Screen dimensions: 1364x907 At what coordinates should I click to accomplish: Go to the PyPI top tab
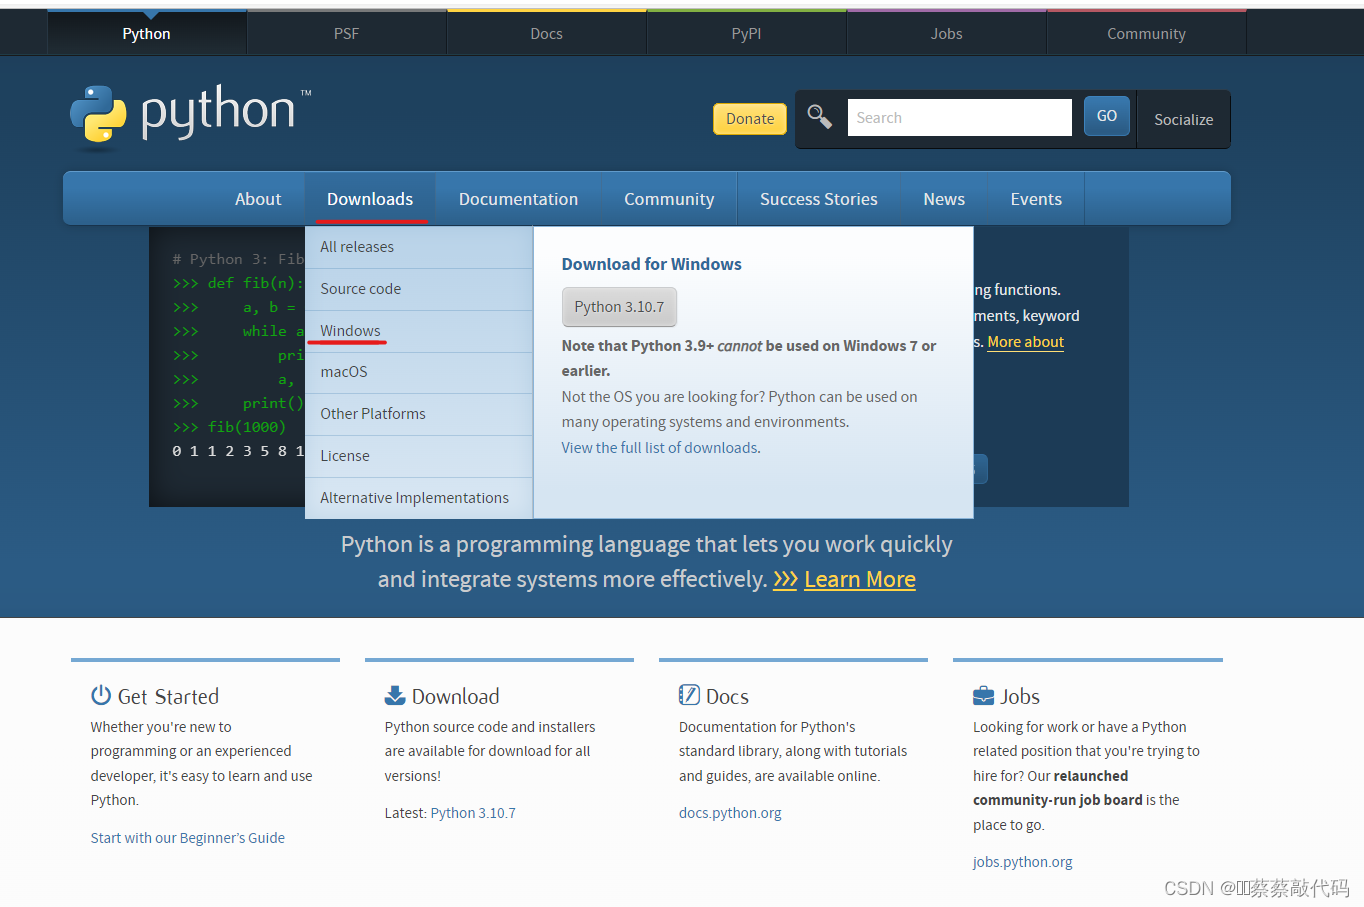tap(747, 34)
